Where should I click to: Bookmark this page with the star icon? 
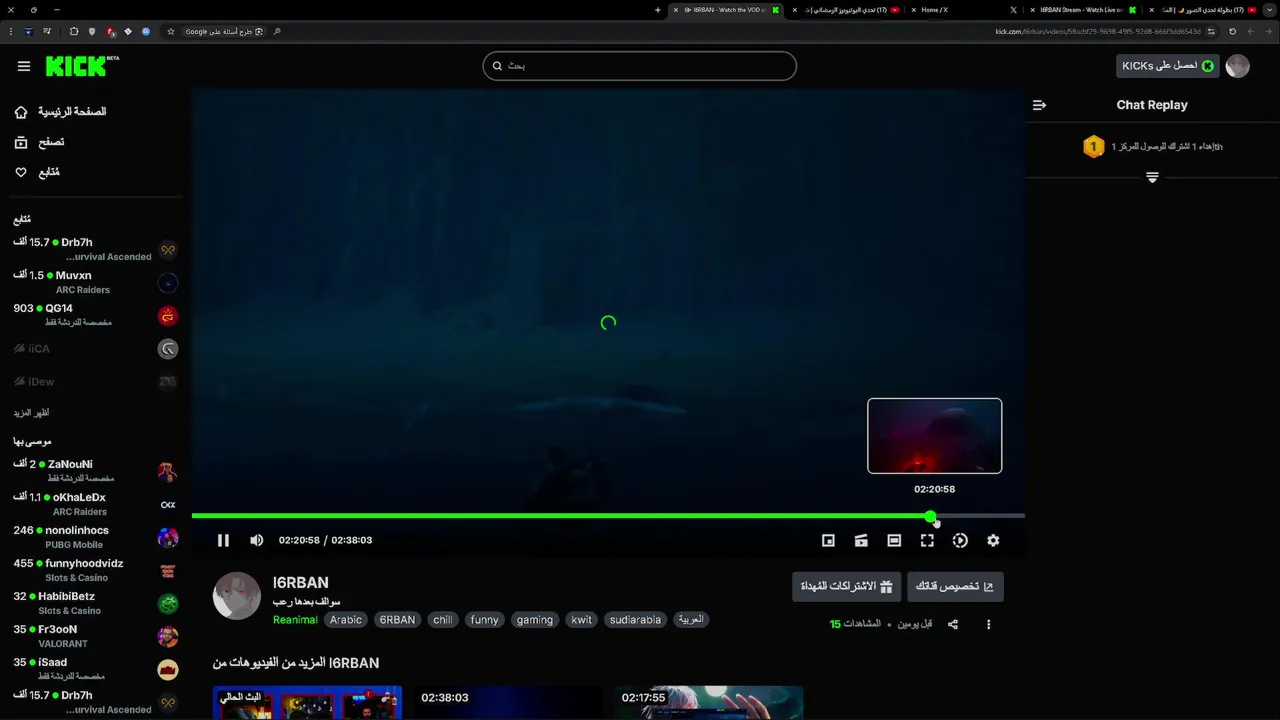[x=171, y=32]
